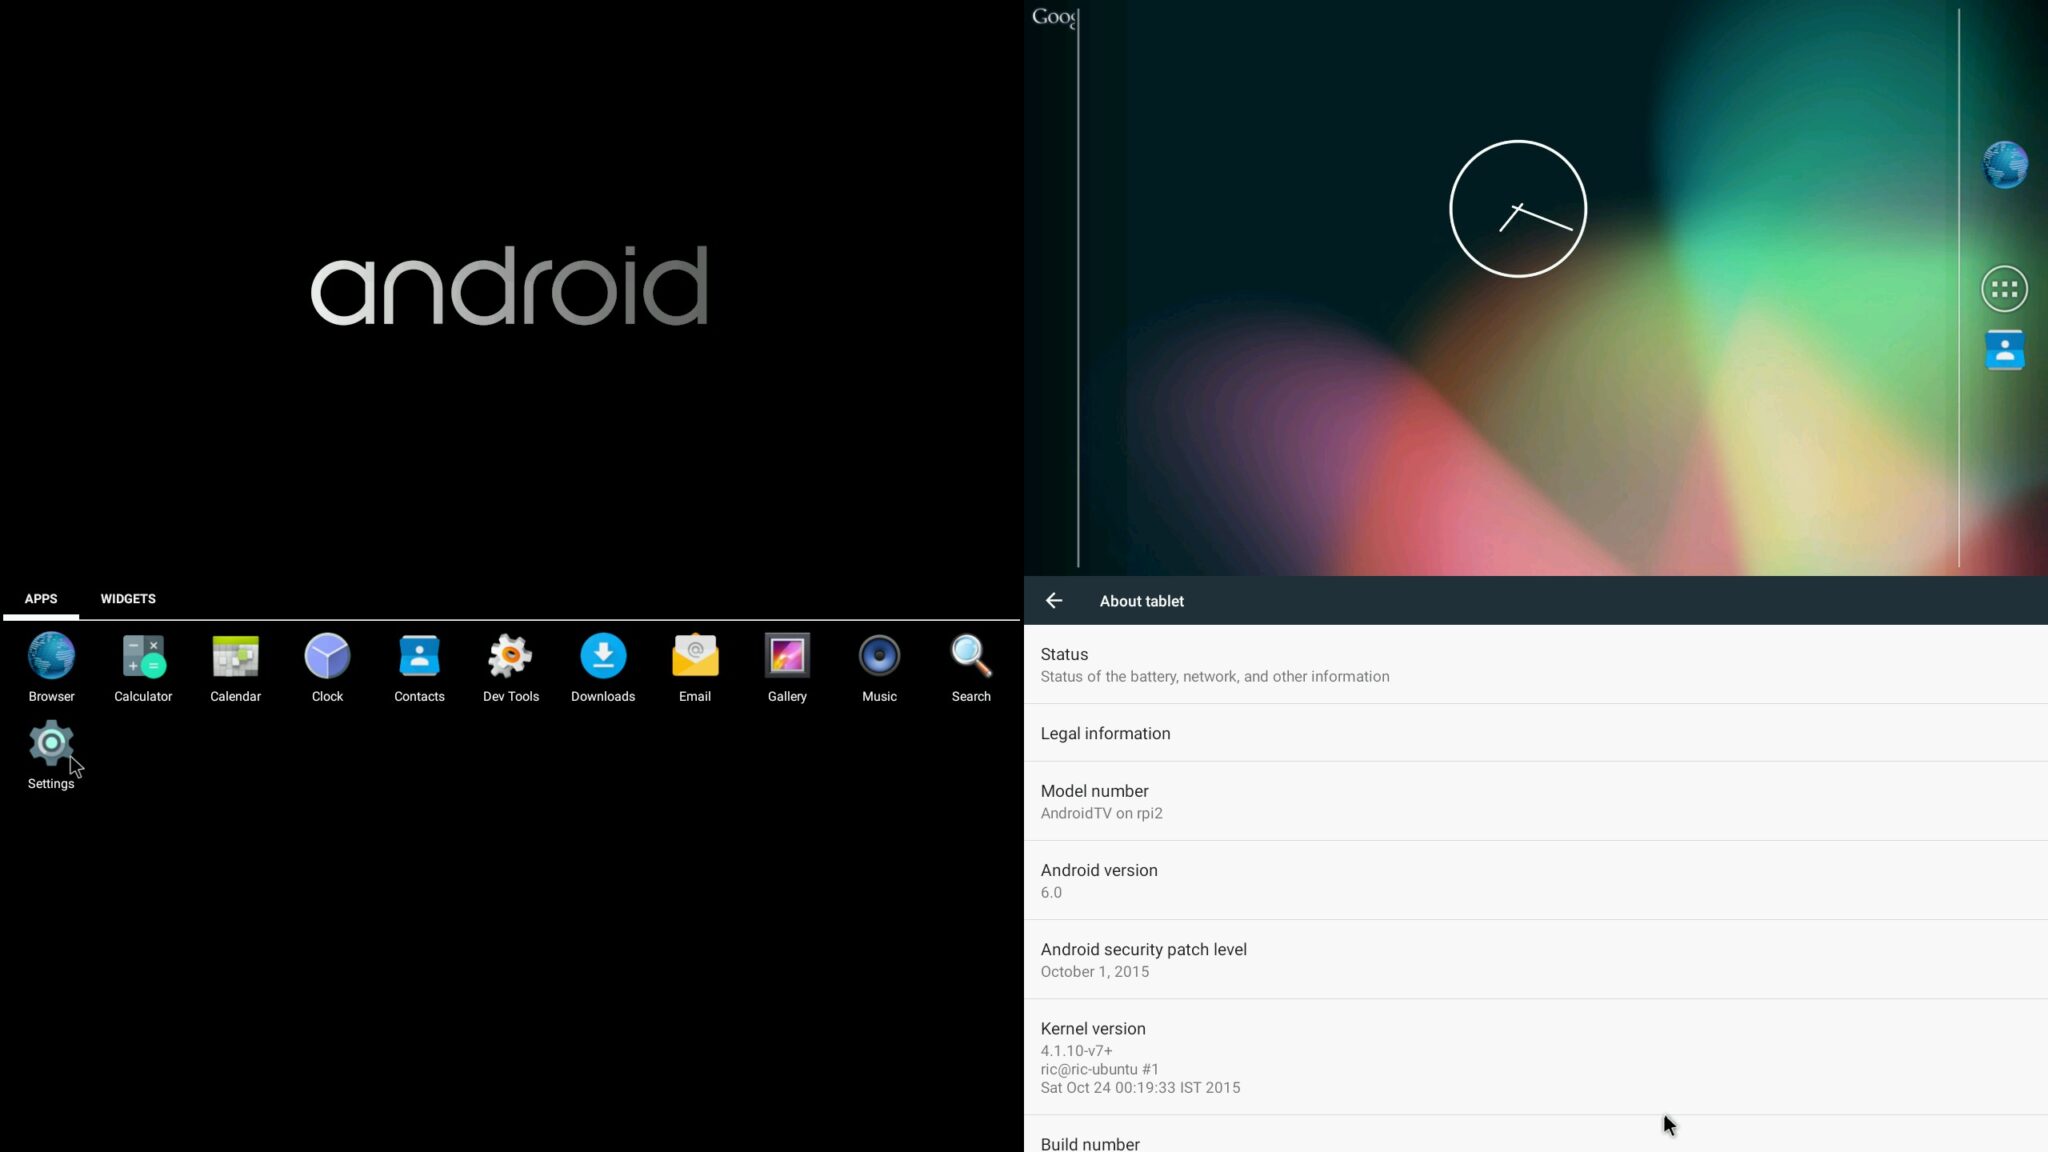
Task: Select the APPS tab
Action: 41,599
